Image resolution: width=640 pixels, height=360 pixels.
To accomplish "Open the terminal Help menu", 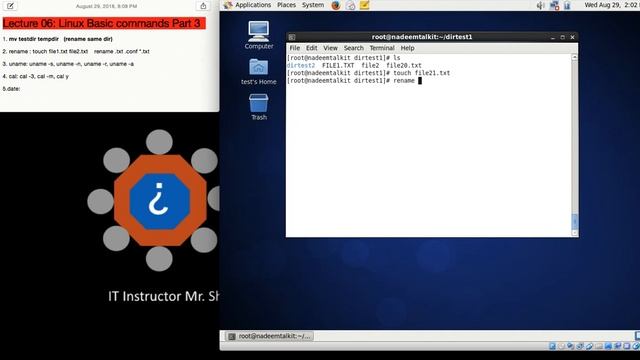I will click(x=407, y=48).
